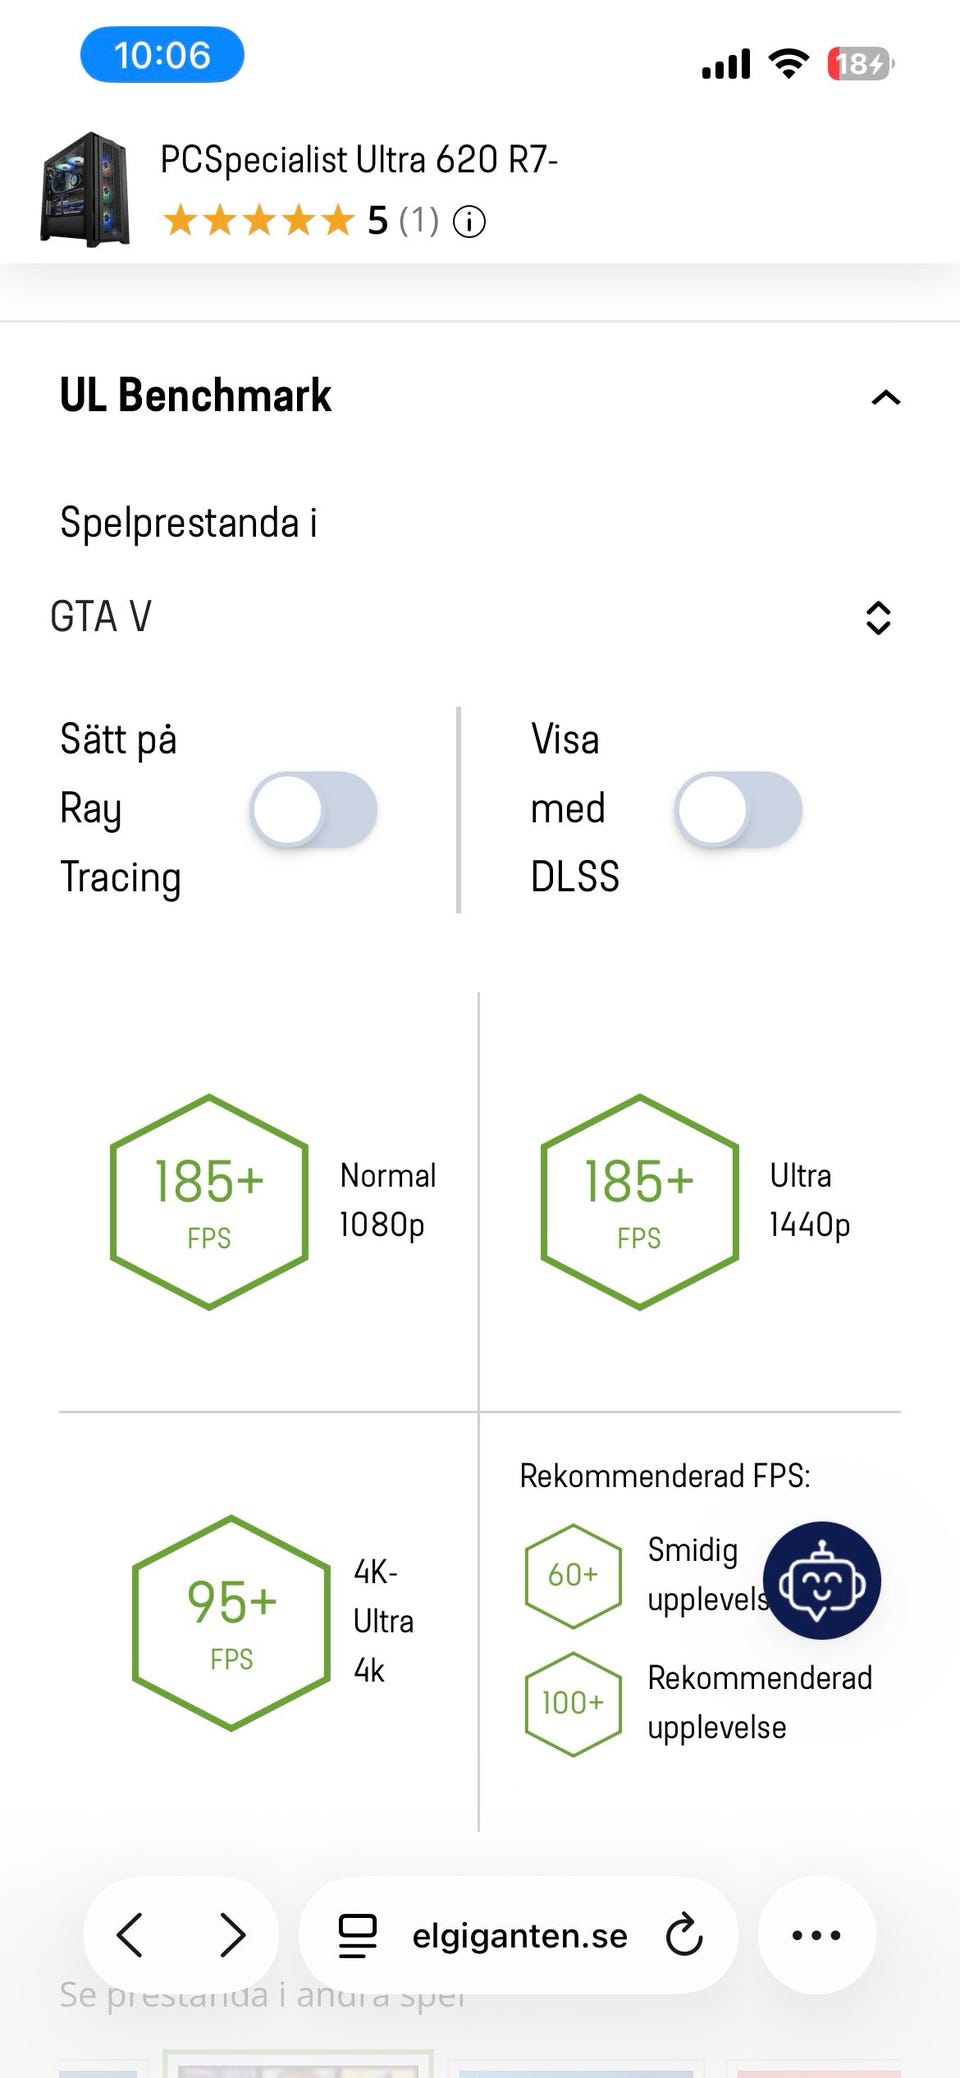Enable the Ray Tracing switch
This screenshot has height=2078, width=960.
(313, 809)
